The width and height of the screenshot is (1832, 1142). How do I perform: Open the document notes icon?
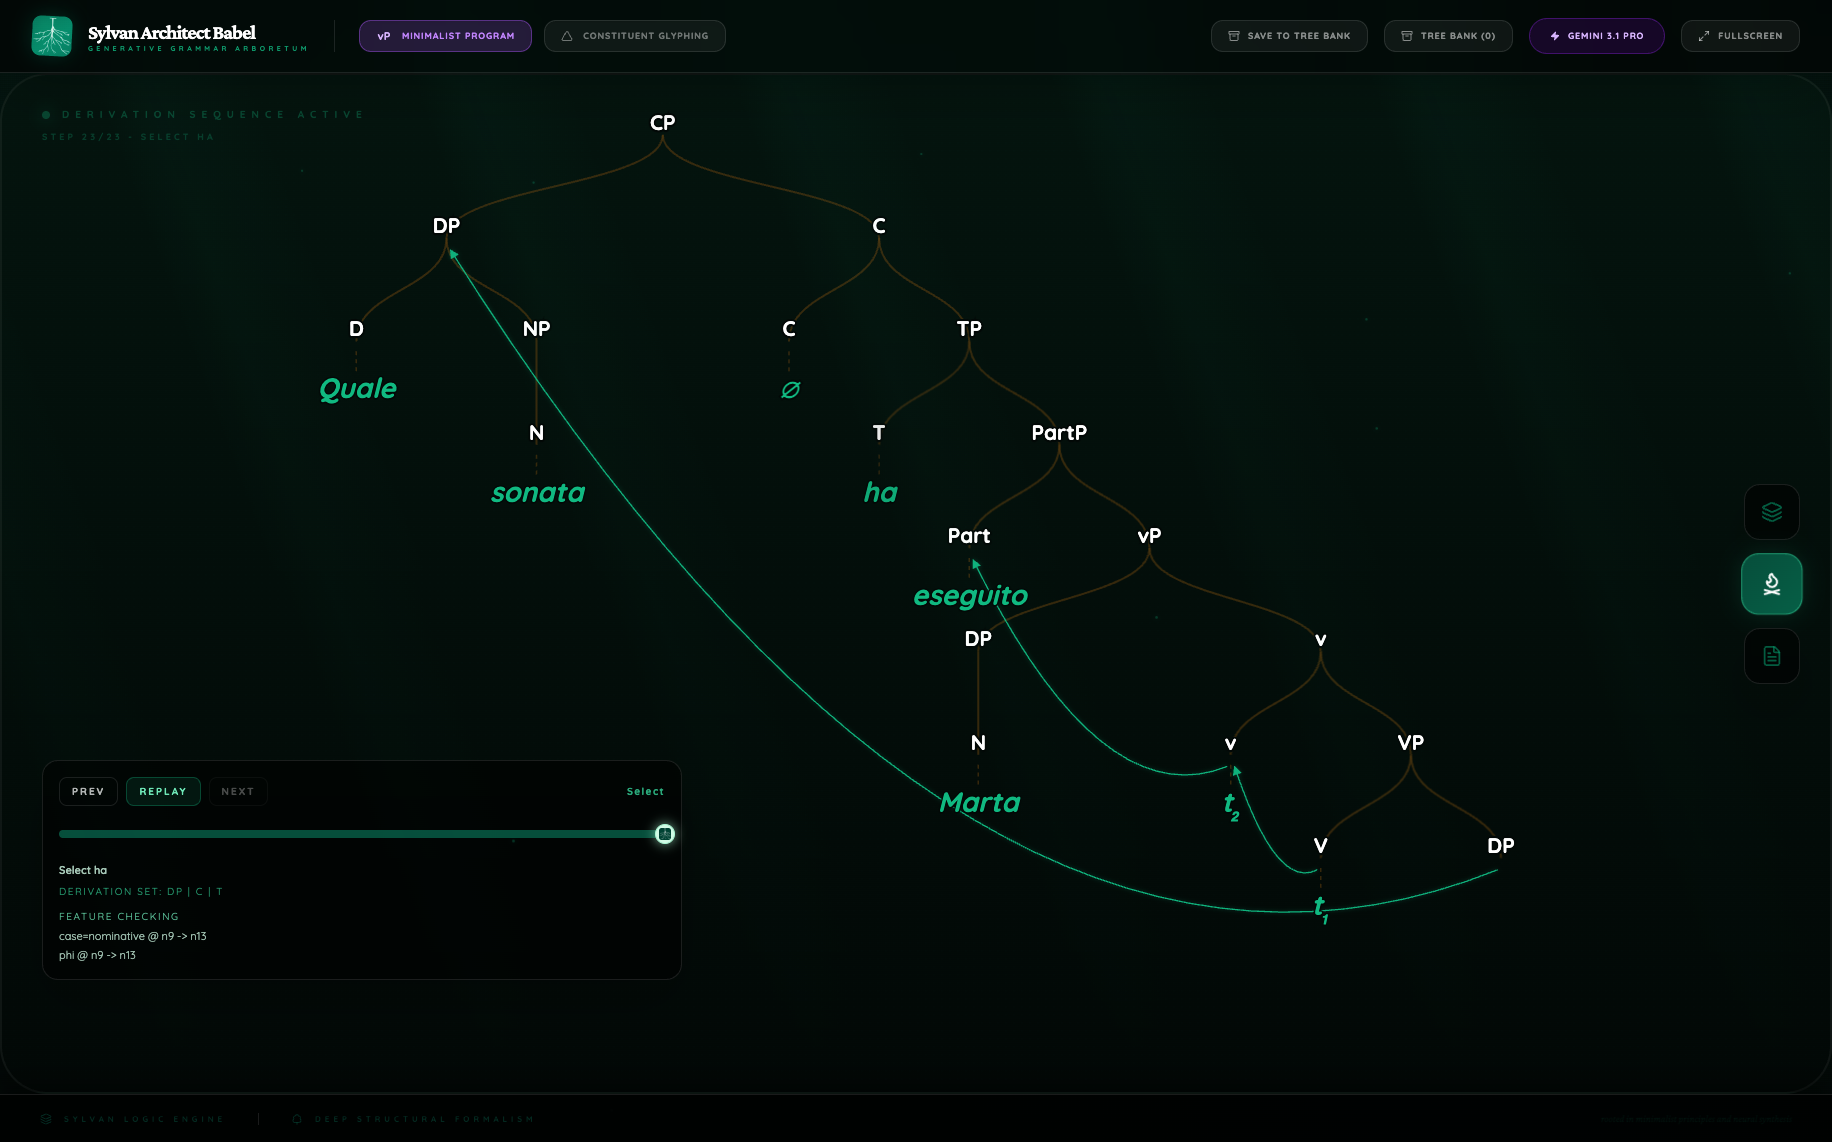coord(1771,656)
